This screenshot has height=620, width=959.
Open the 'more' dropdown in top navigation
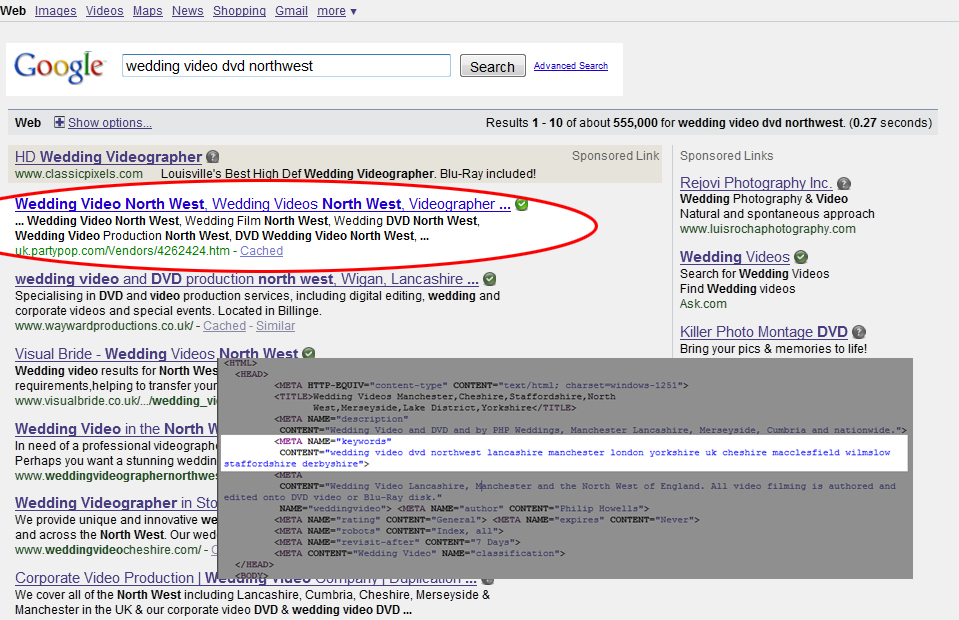pos(336,11)
